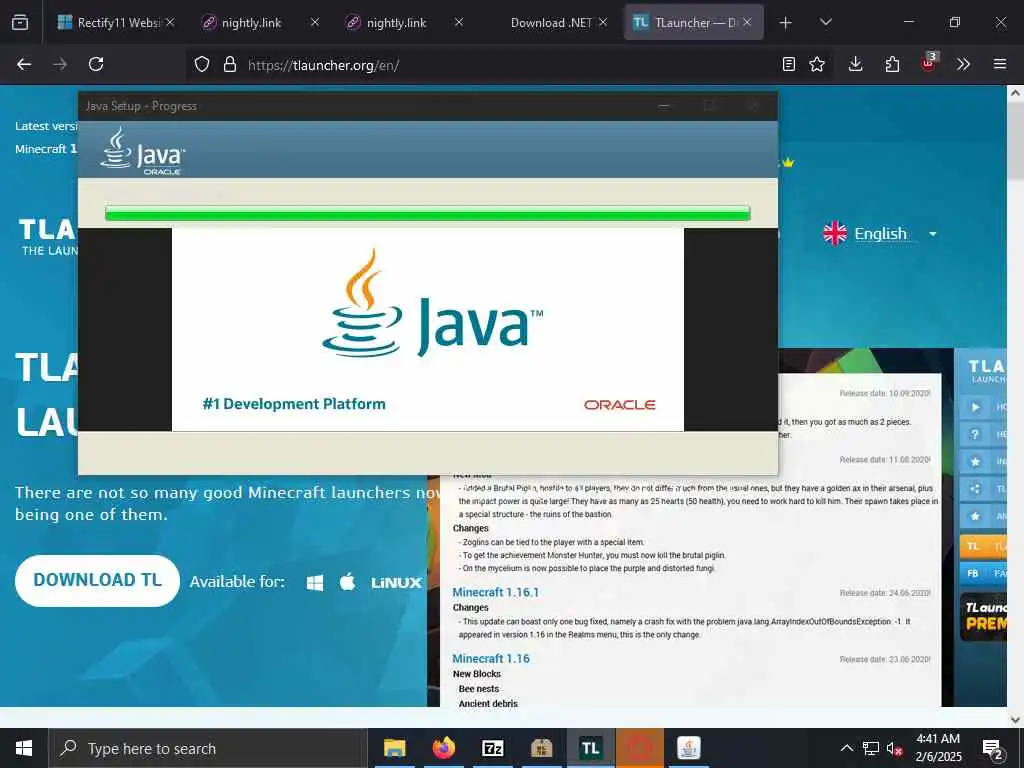
Task: Expand the list all tabs dropdown
Action: pyautogui.click(x=825, y=22)
